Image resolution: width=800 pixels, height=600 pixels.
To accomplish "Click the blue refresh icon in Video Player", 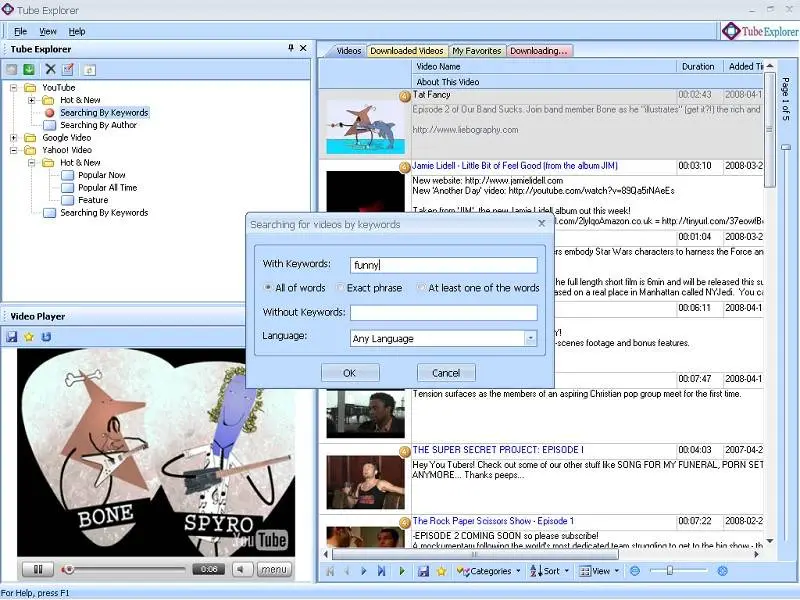I will (46, 337).
